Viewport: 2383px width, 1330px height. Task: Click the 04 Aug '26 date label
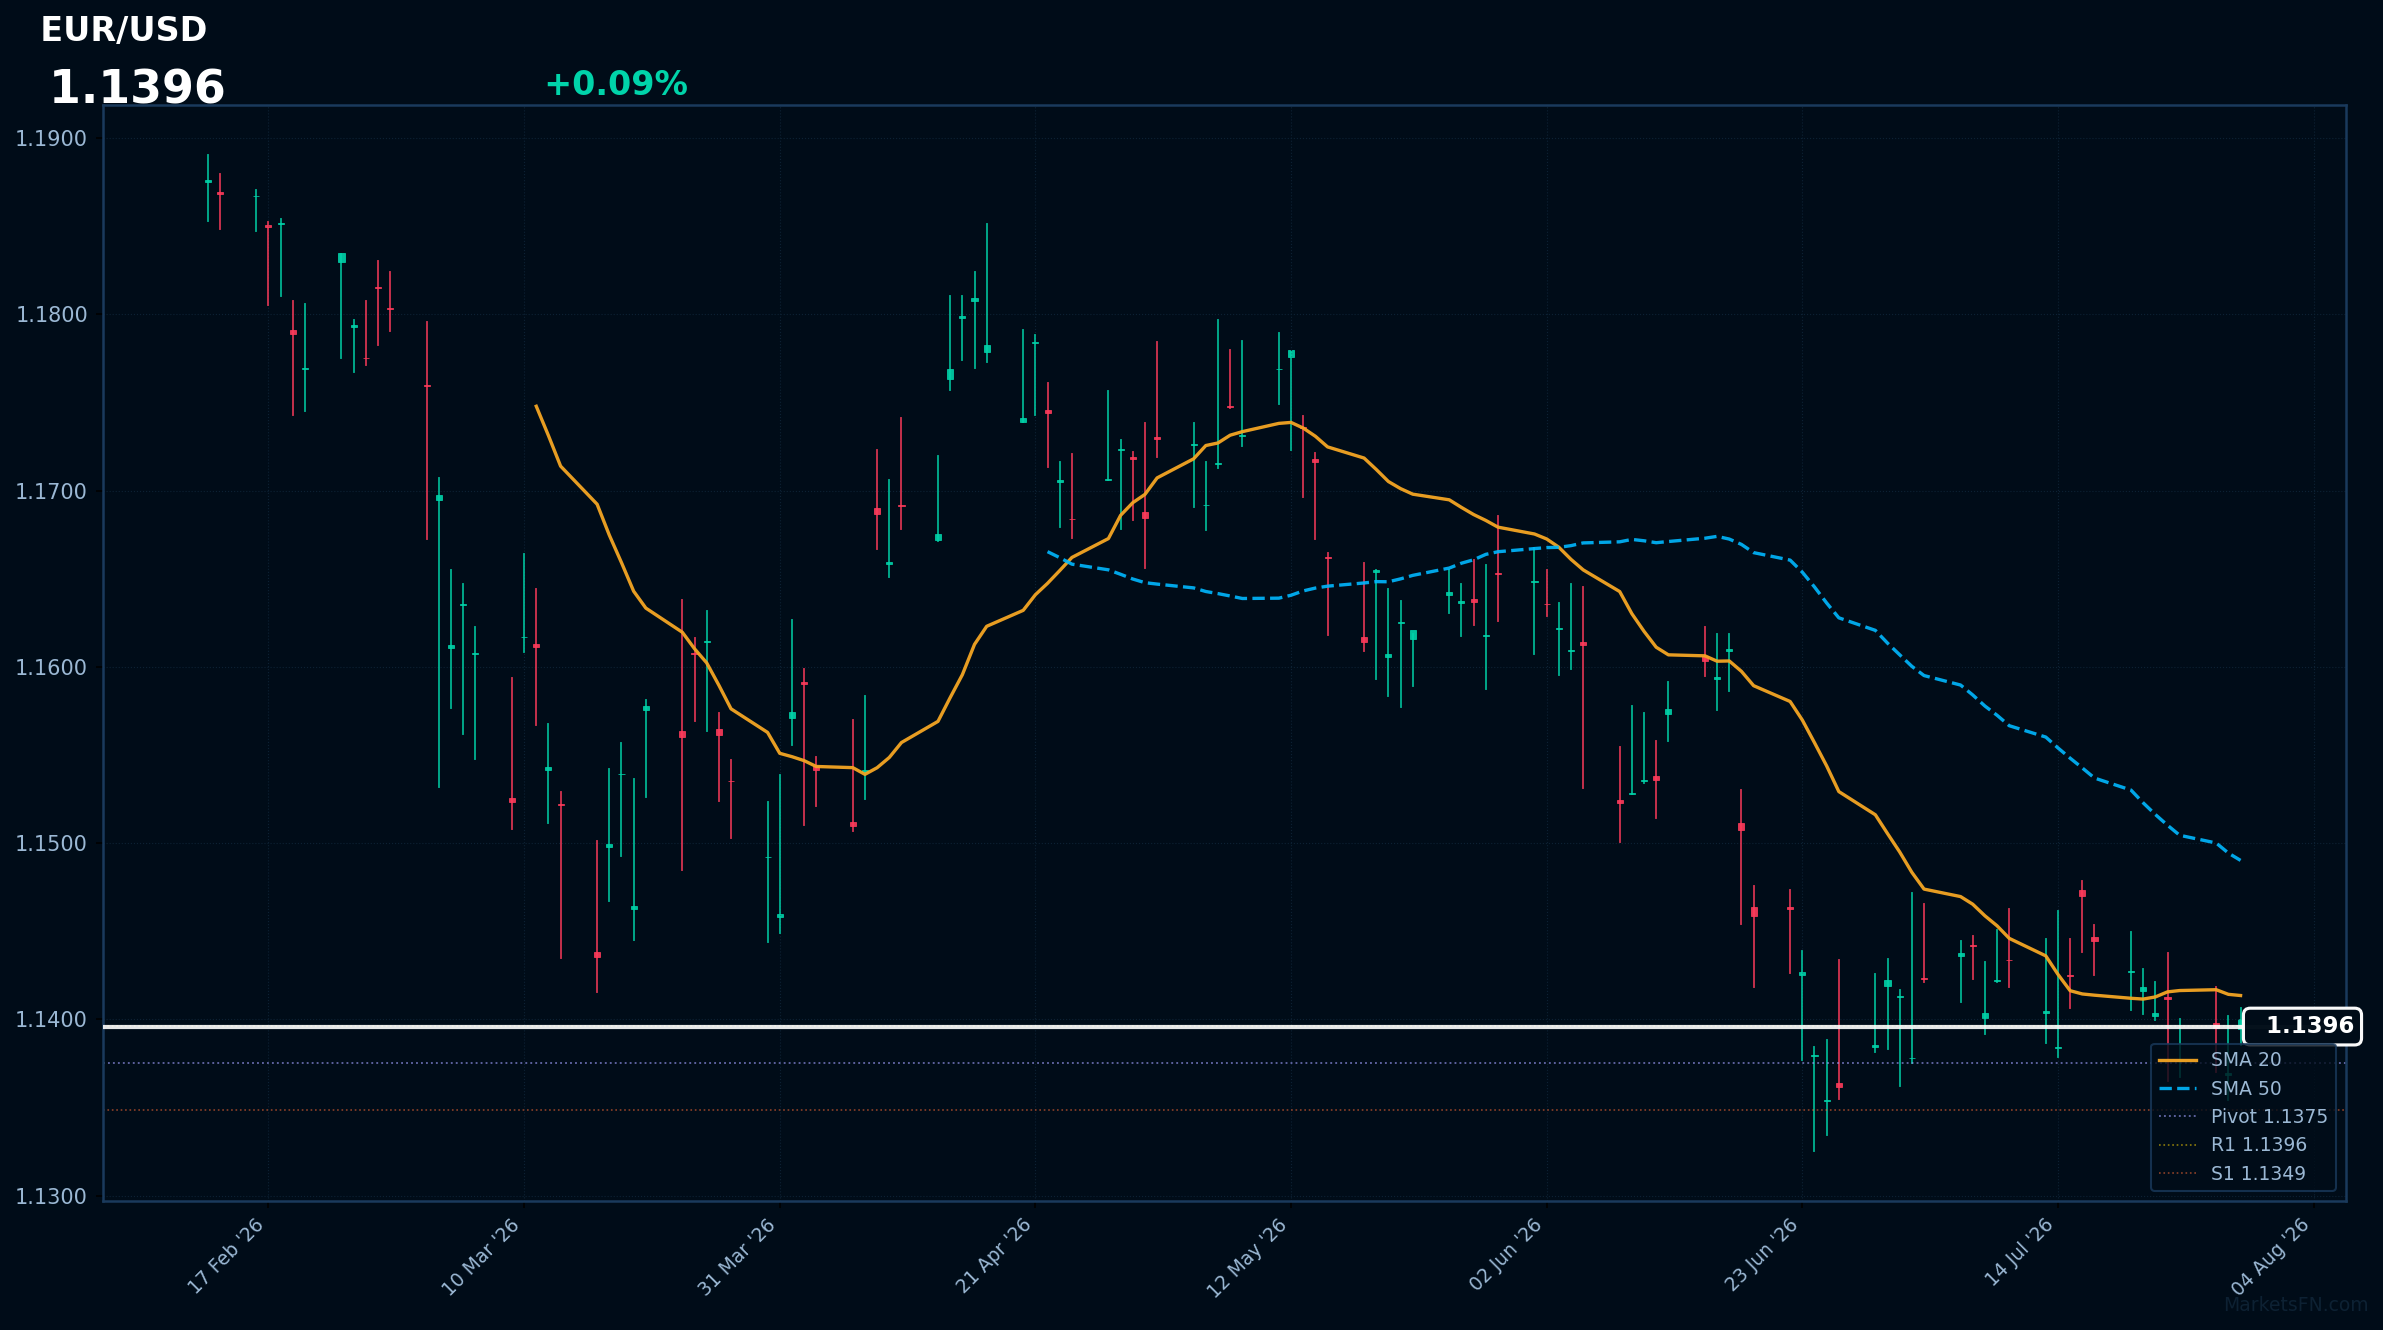click(2271, 1257)
